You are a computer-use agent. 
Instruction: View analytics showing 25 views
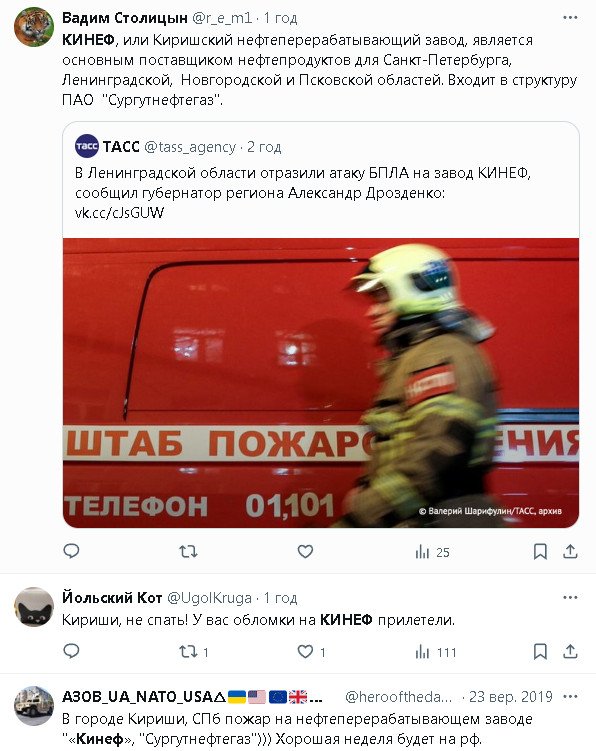(x=432, y=552)
